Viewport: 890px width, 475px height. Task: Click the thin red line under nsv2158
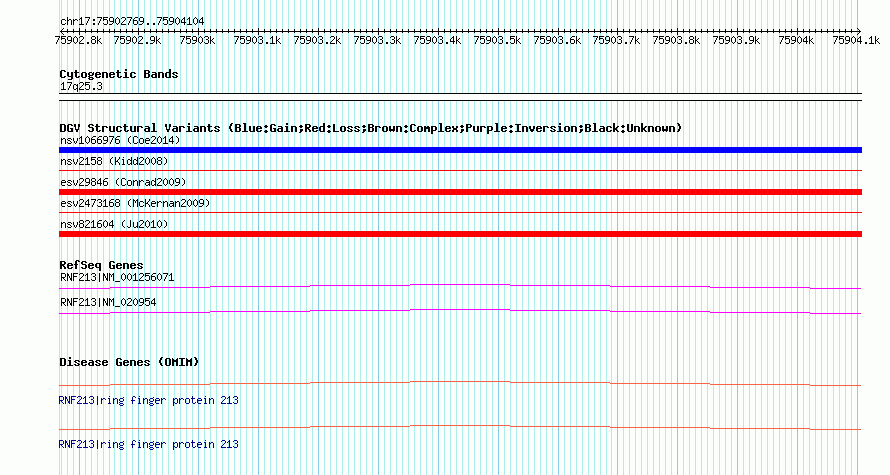pyautogui.click(x=460, y=170)
